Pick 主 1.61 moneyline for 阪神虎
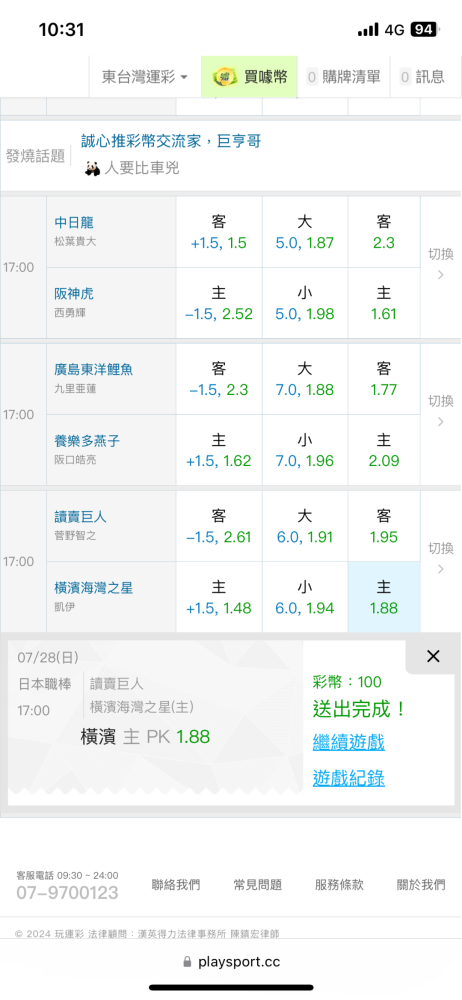The width and height of the screenshot is (462, 1000). (384, 303)
